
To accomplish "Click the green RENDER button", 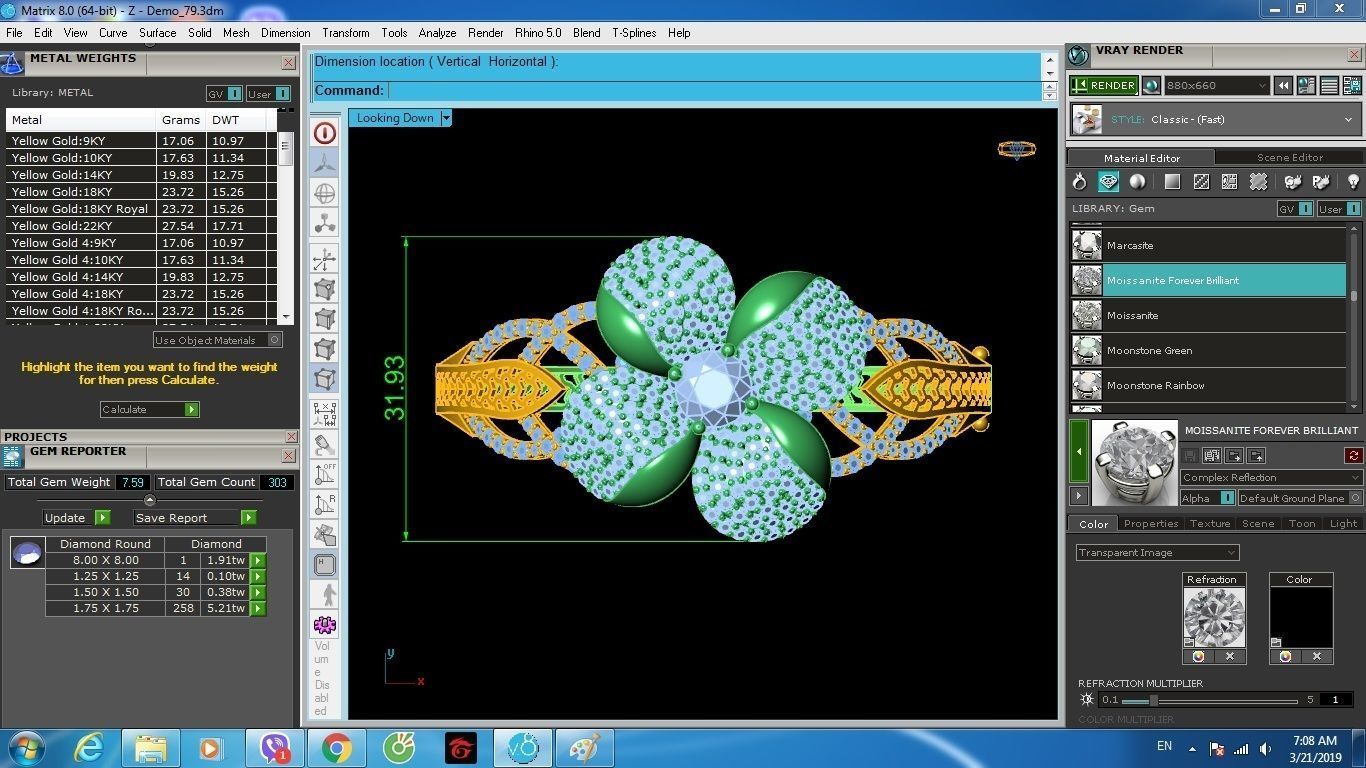I will point(1104,86).
